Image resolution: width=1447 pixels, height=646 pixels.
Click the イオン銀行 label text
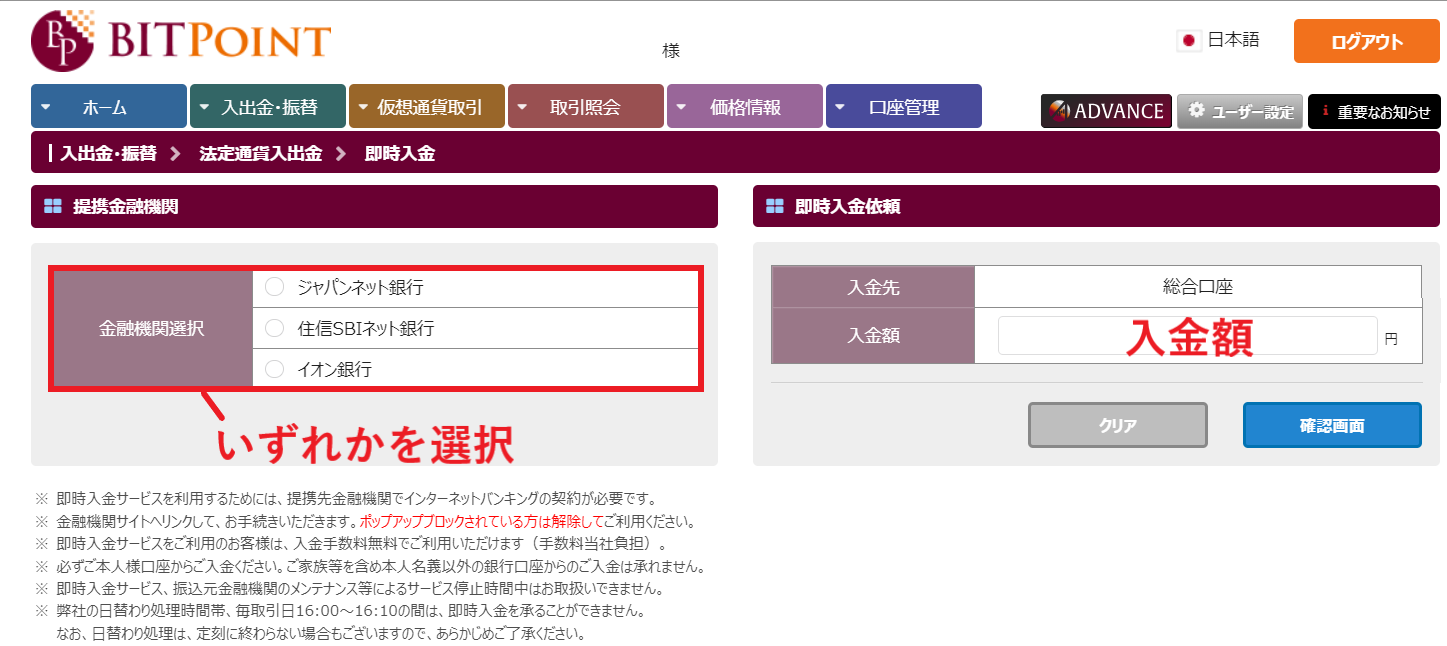334,369
